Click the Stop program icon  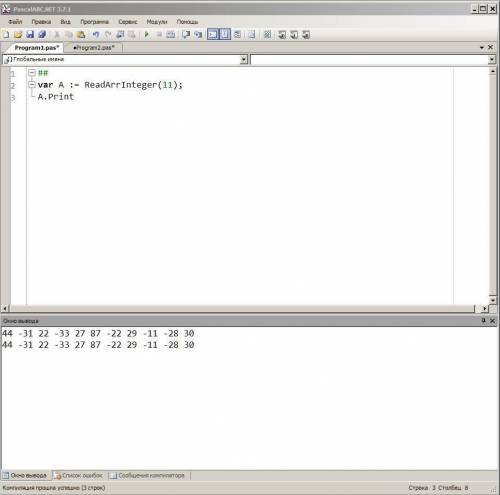click(159, 34)
